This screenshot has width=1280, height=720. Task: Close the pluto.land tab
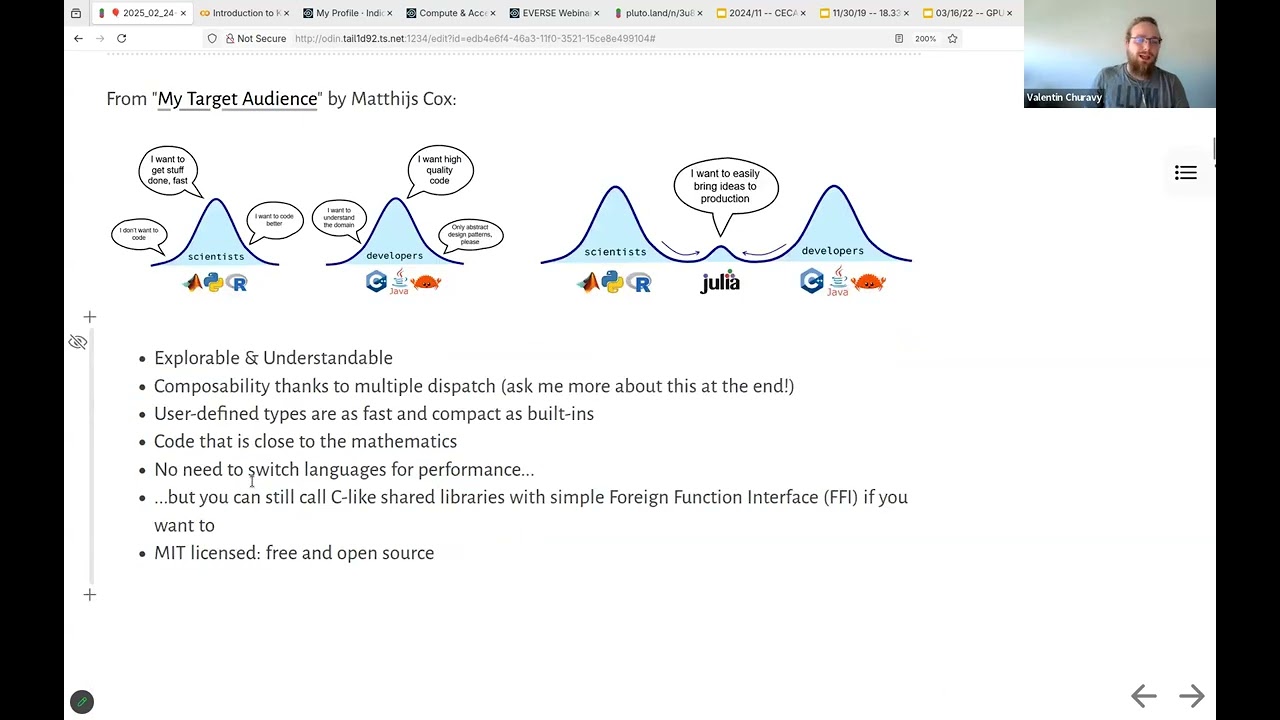click(x=699, y=13)
